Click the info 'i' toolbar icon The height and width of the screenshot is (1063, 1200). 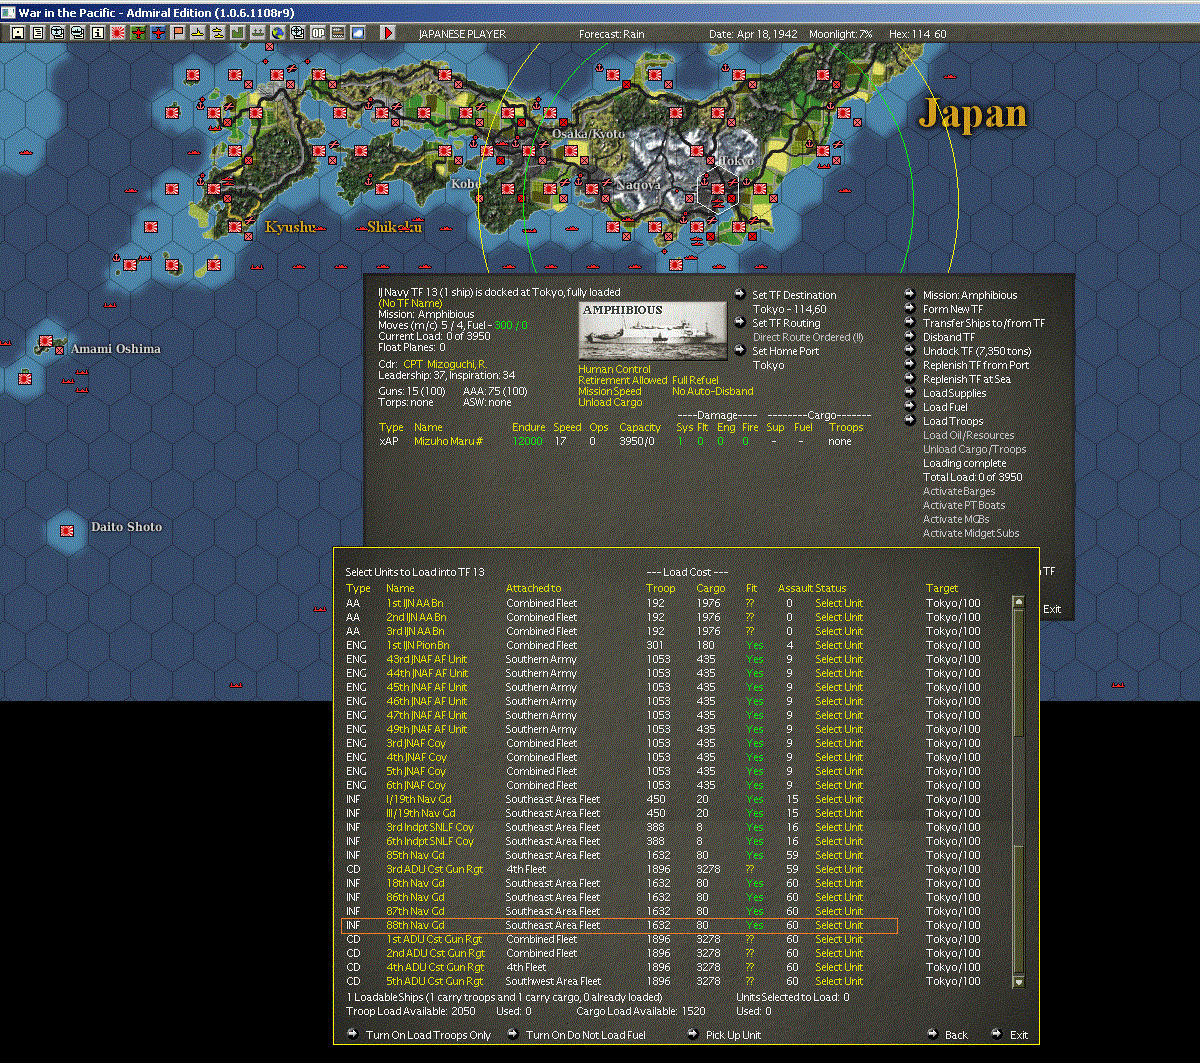[x=98, y=33]
